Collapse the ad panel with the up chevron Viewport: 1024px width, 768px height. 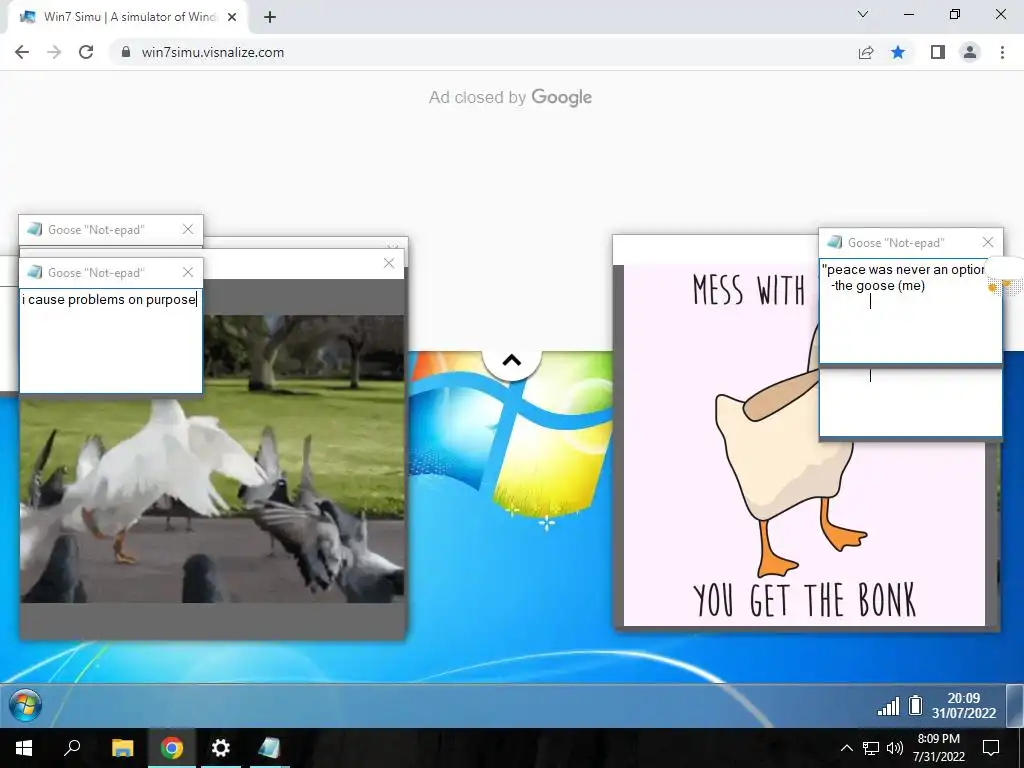pyautogui.click(x=512, y=360)
